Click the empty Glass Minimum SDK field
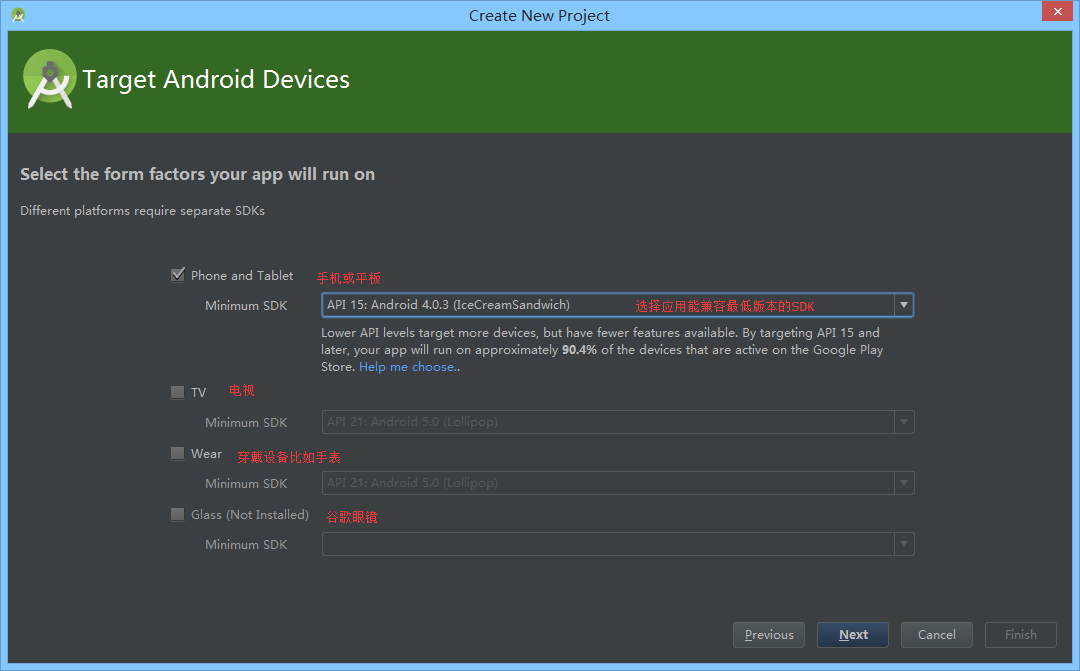The image size is (1080, 671). tap(600, 544)
